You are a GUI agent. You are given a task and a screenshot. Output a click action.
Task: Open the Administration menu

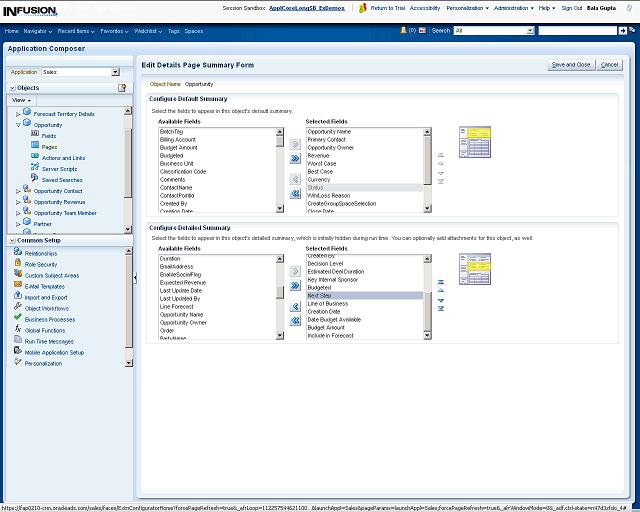(x=512, y=7)
